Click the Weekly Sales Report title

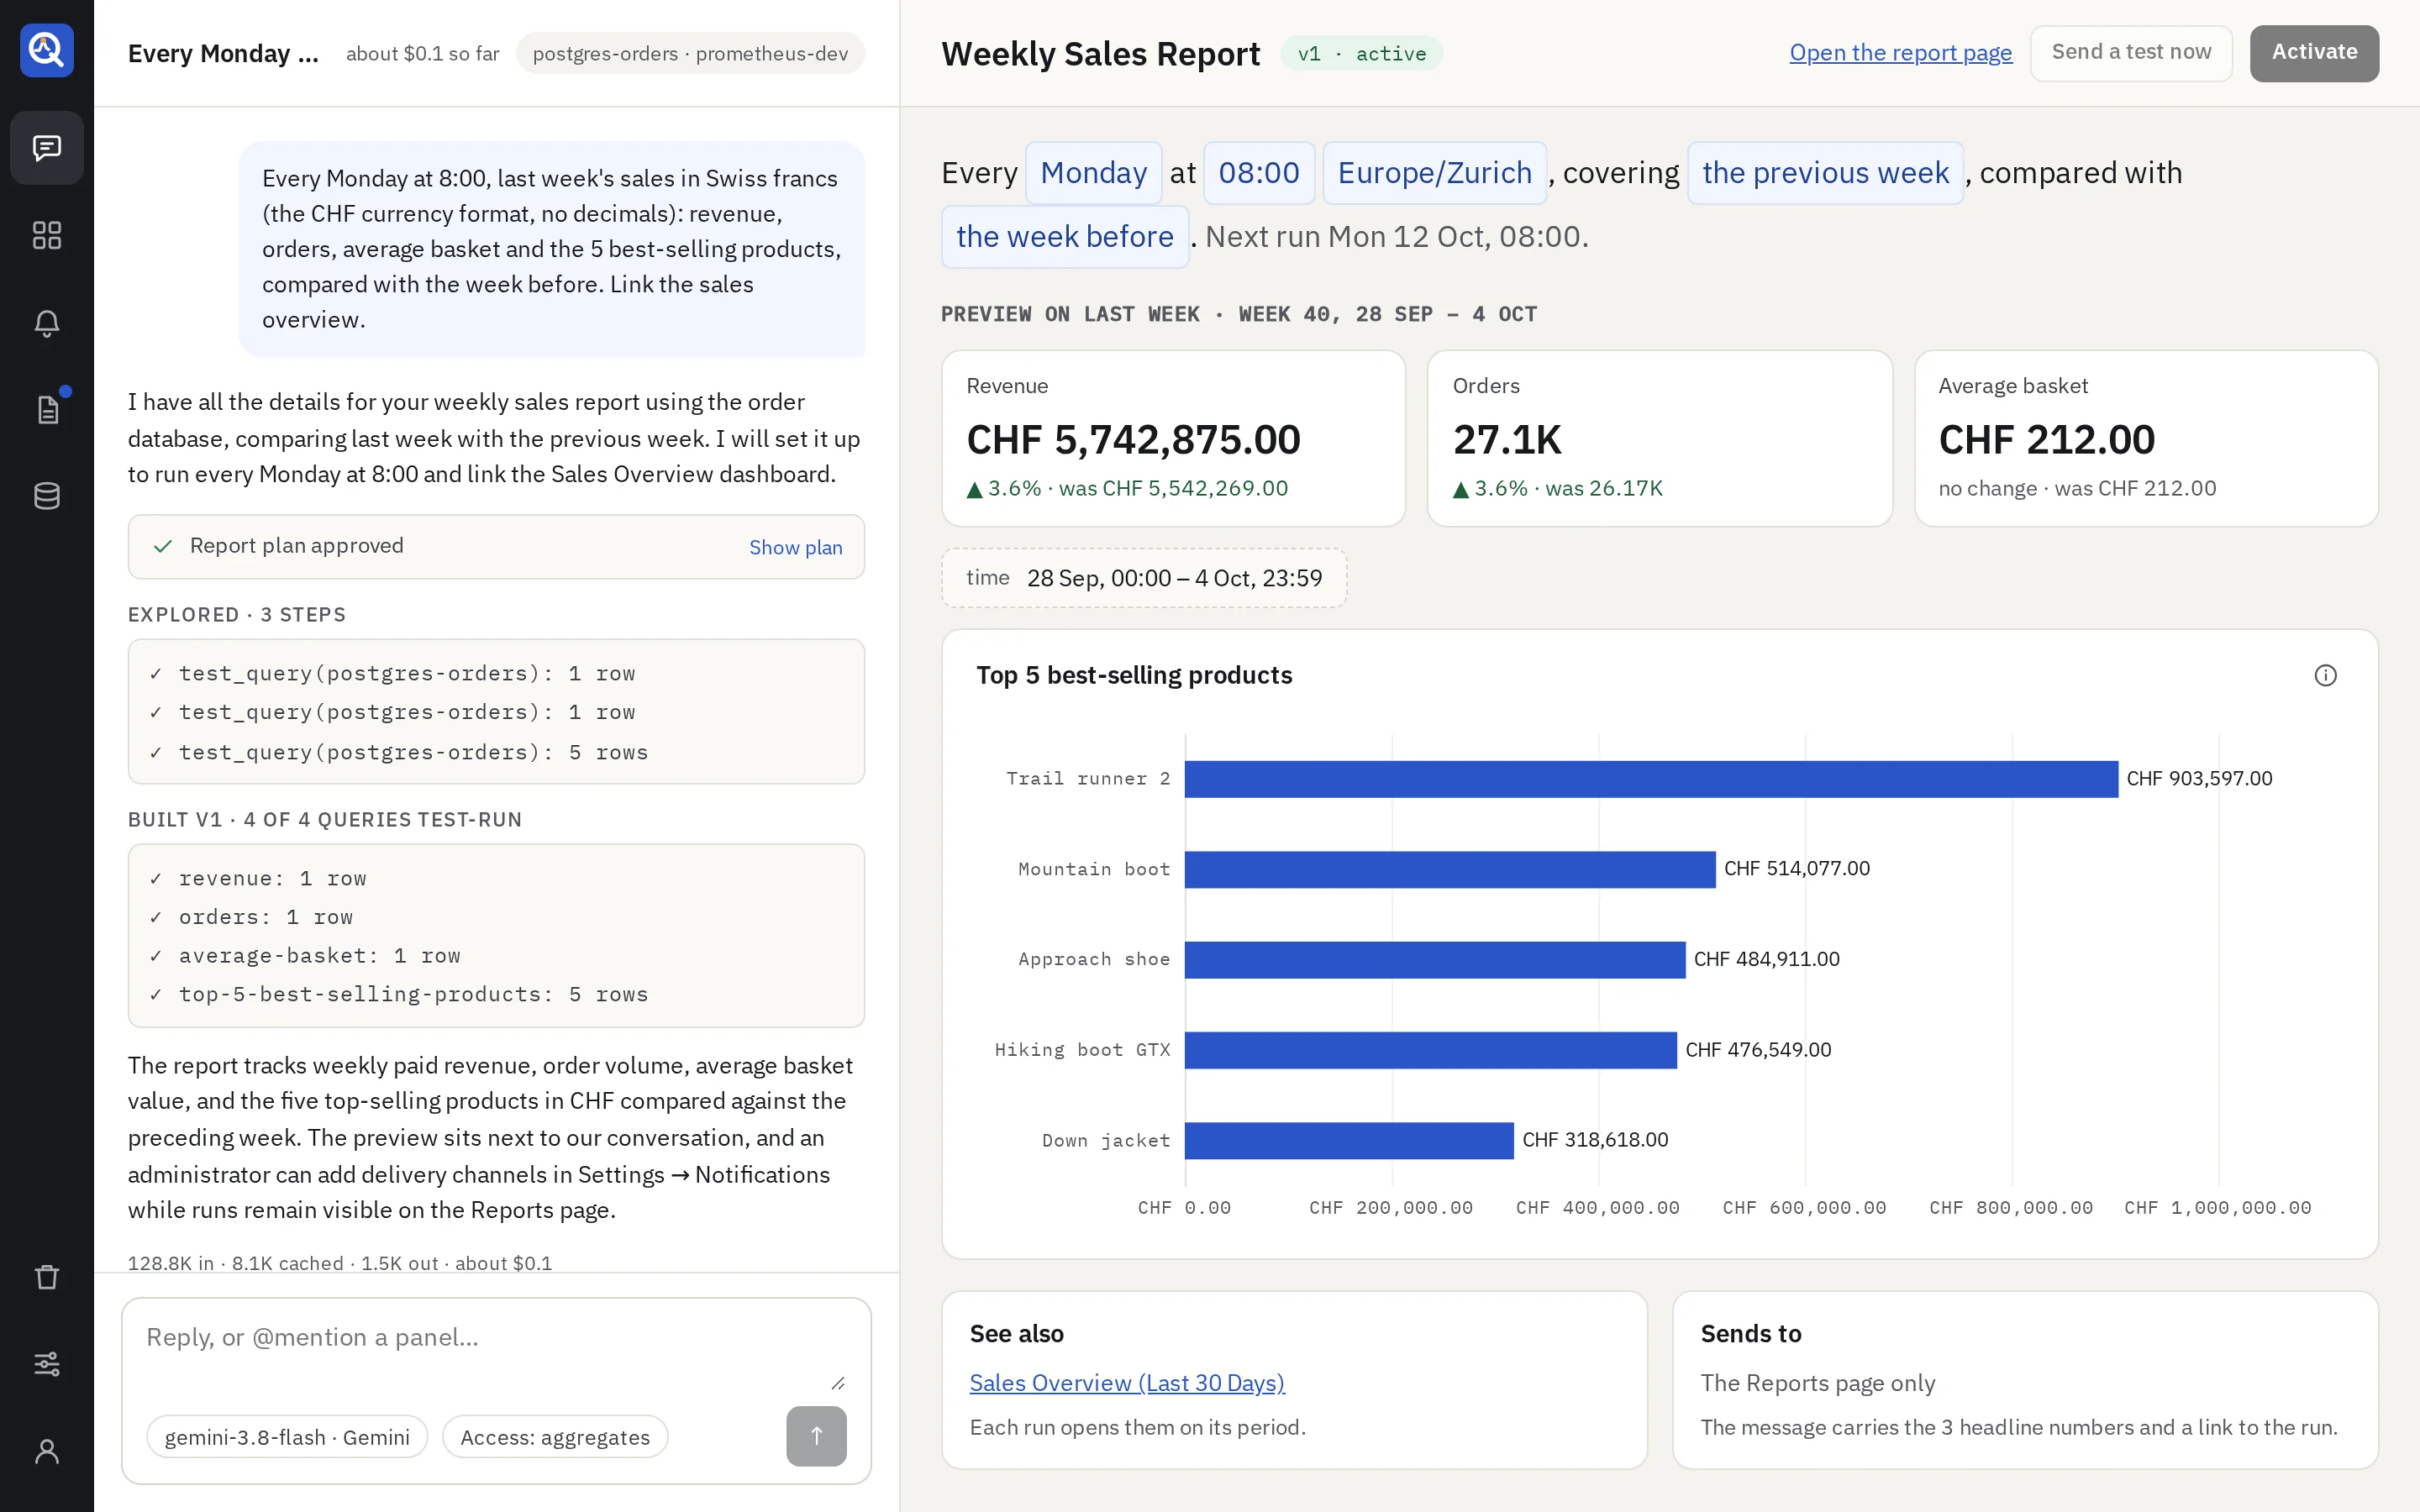[x=1100, y=54]
